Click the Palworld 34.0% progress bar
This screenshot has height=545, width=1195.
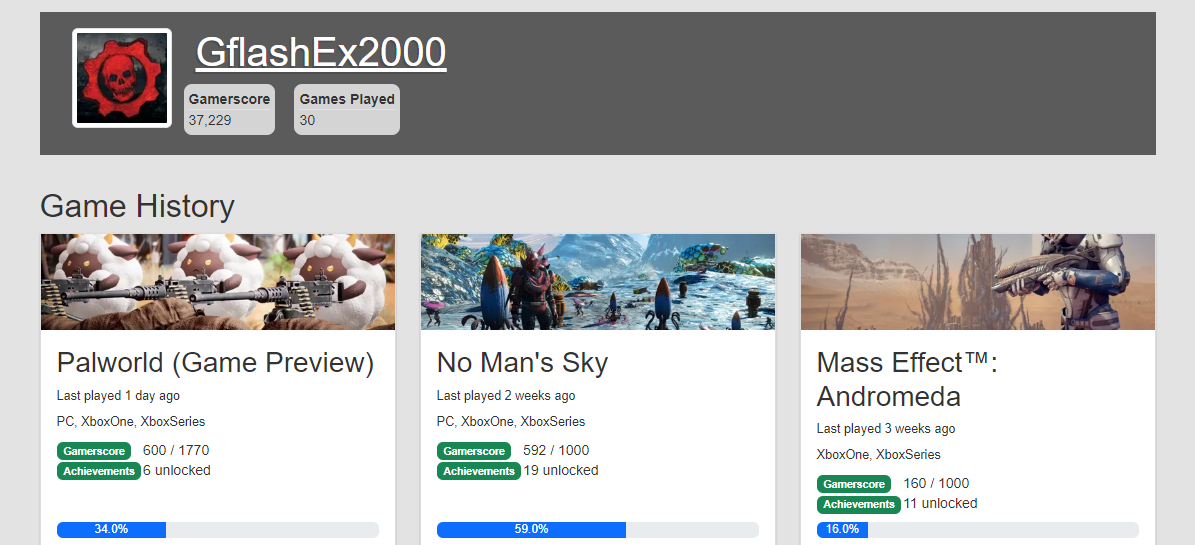click(x=218, y=530)
